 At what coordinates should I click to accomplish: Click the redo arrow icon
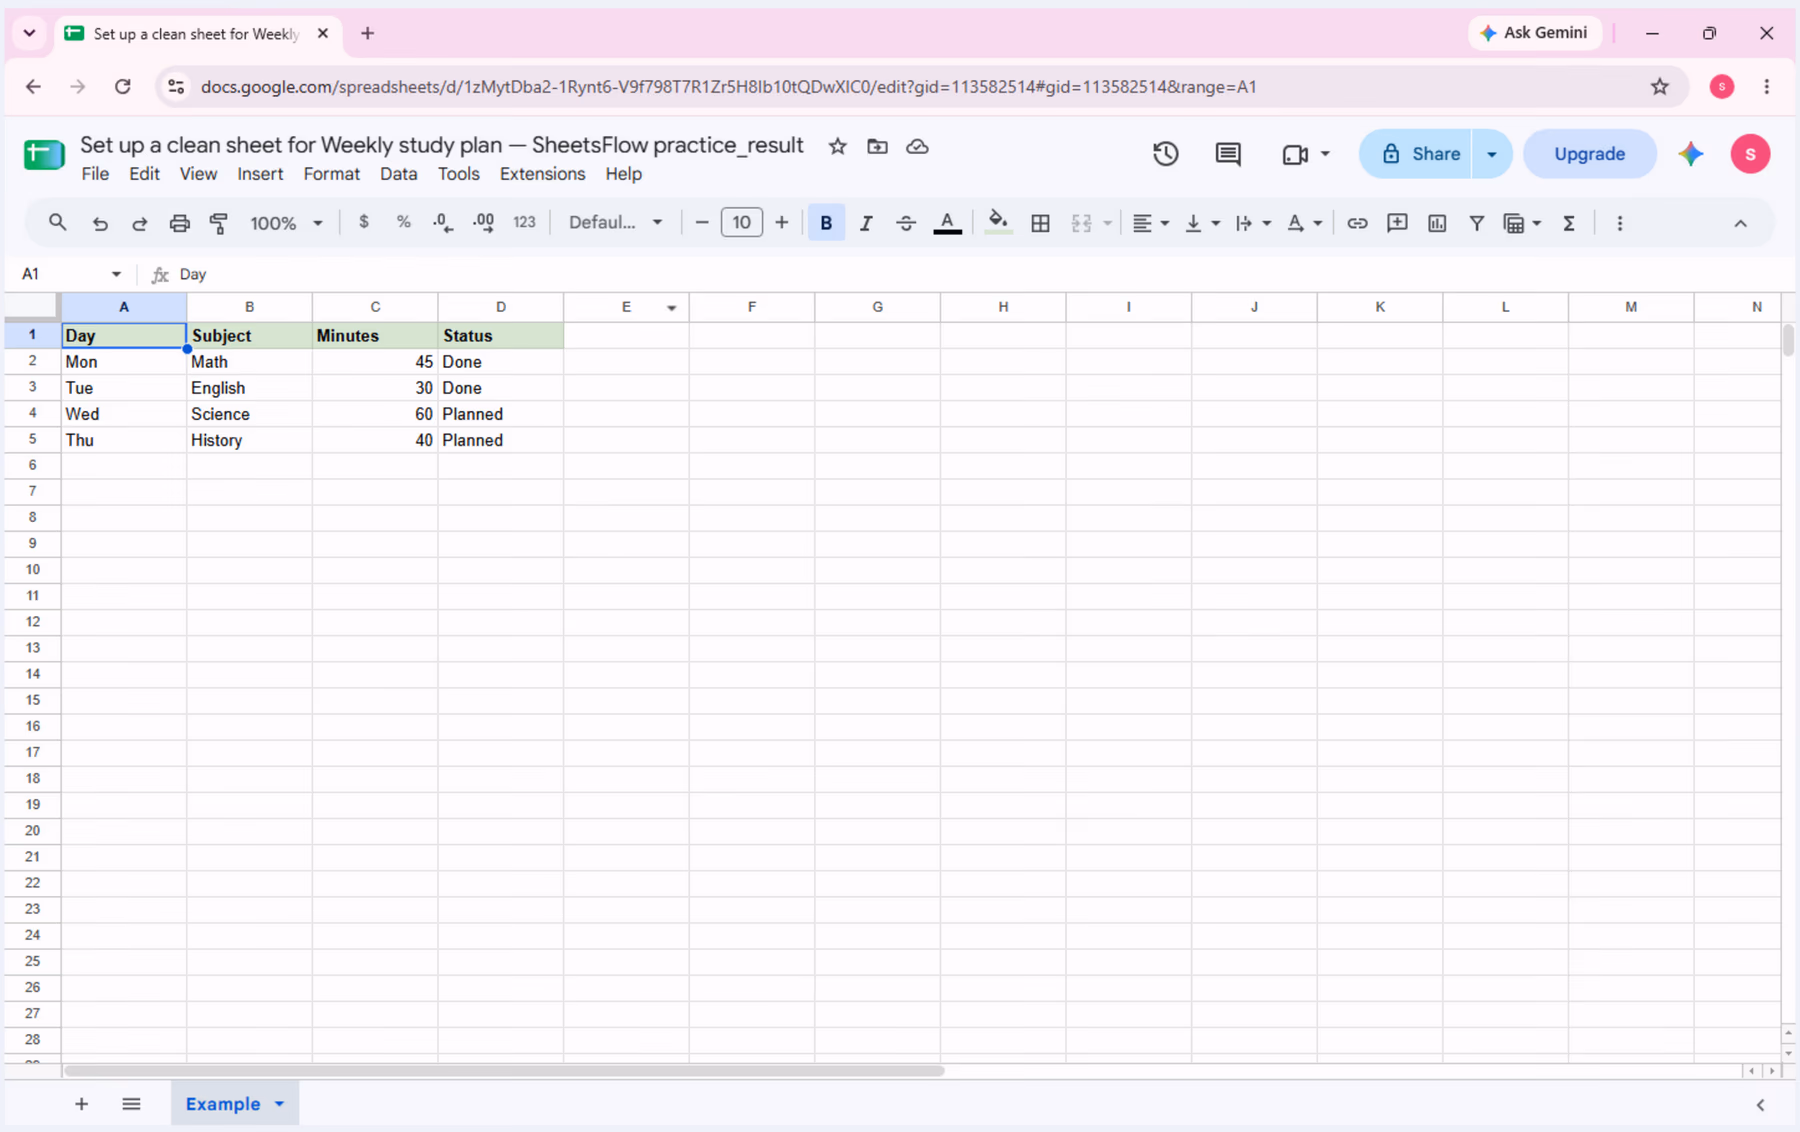139,223
